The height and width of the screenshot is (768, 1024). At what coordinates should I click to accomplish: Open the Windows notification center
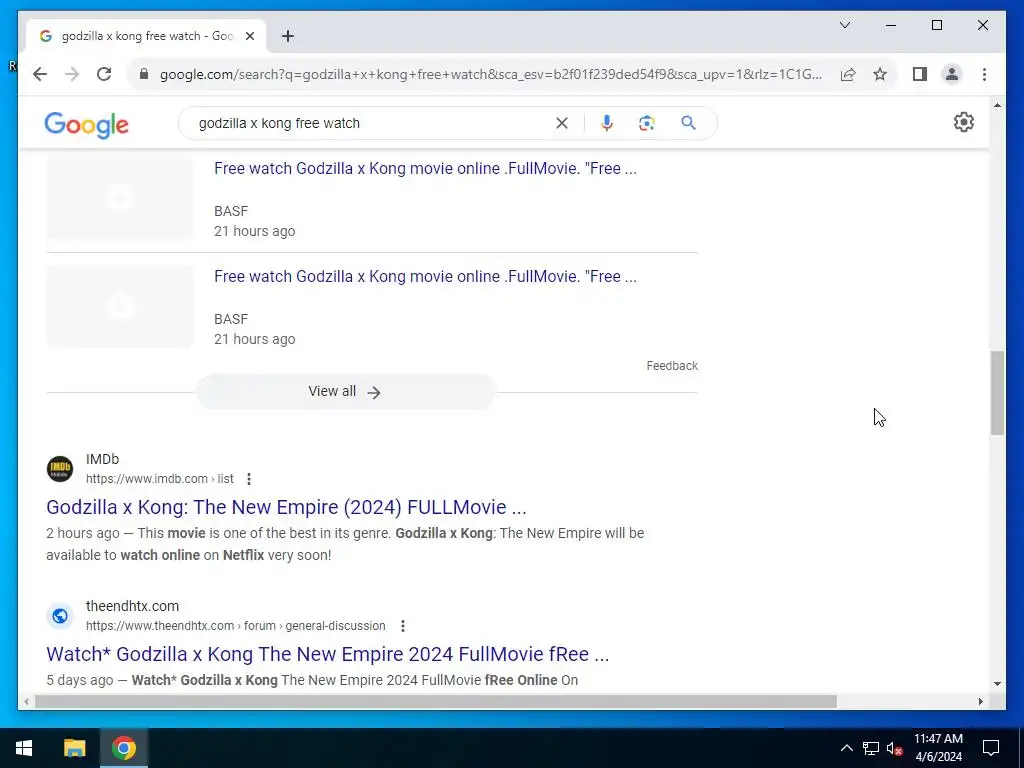991,748
